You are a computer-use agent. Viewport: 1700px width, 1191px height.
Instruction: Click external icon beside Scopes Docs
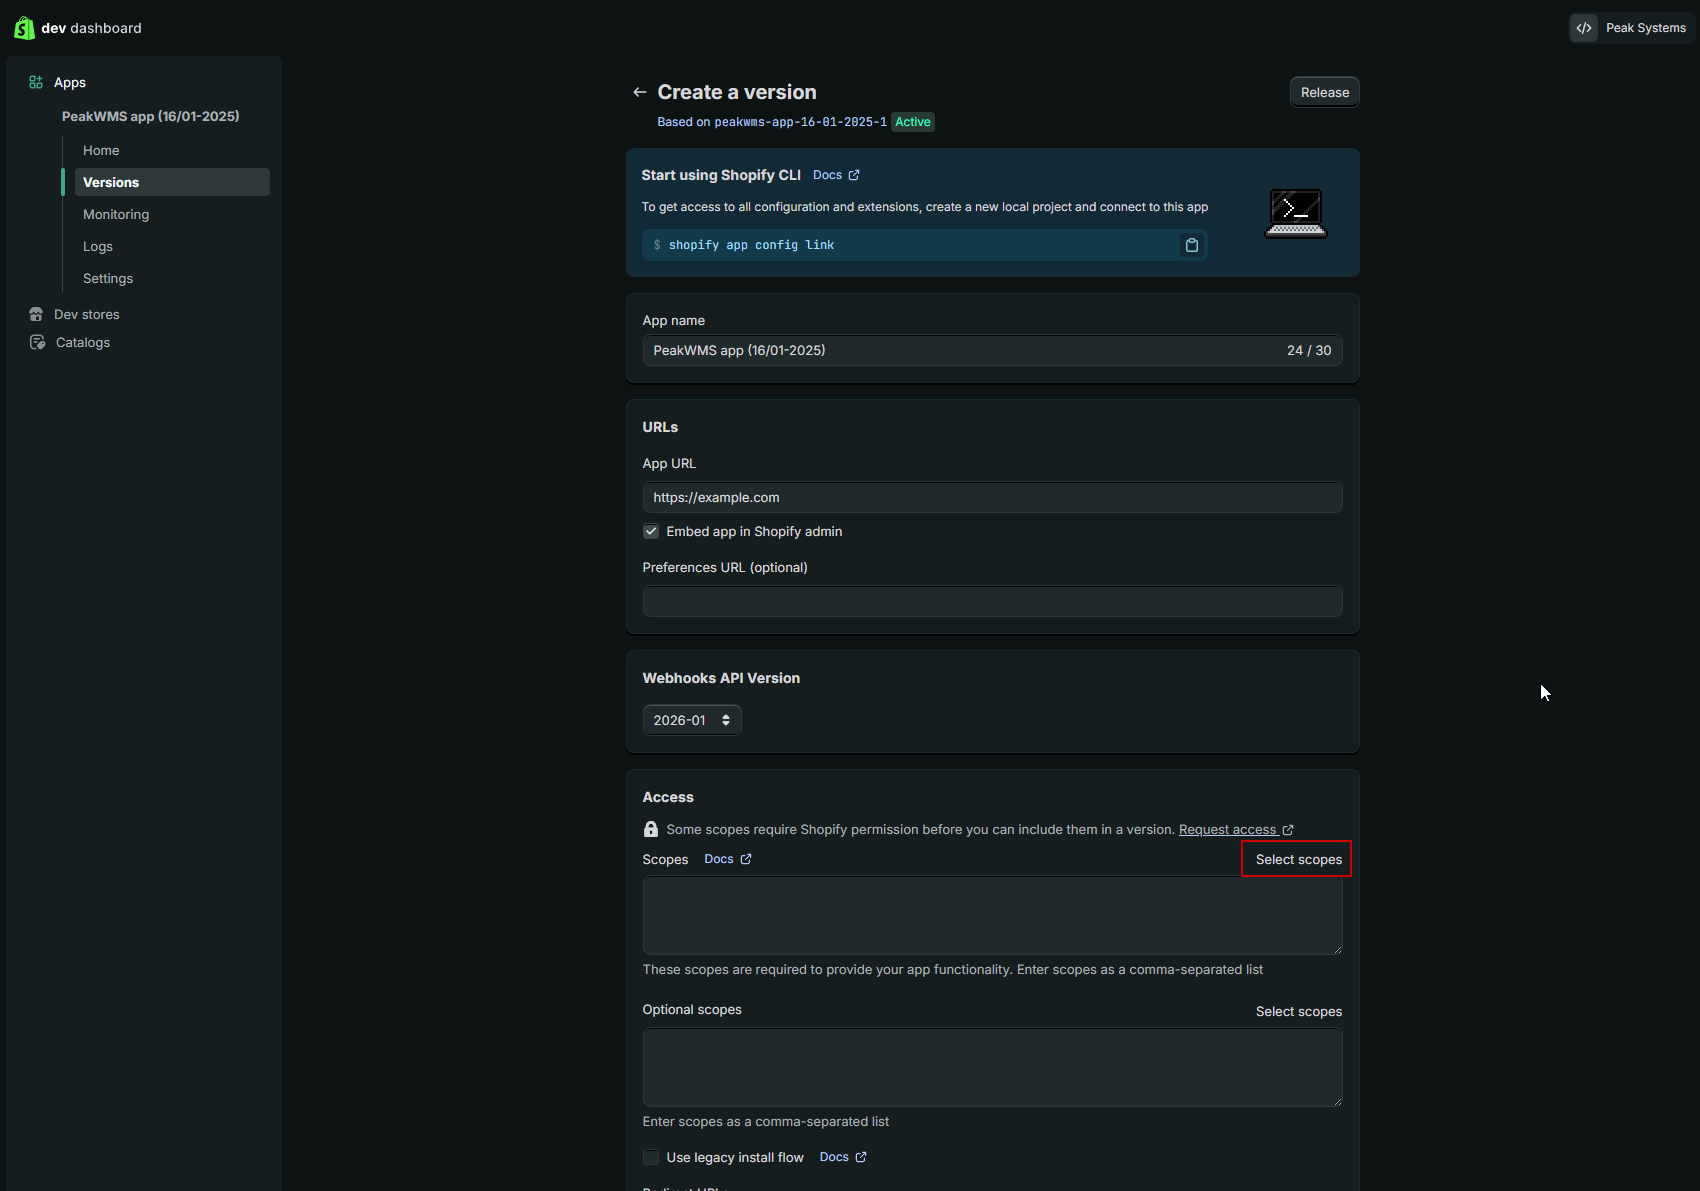pos(746,859)
